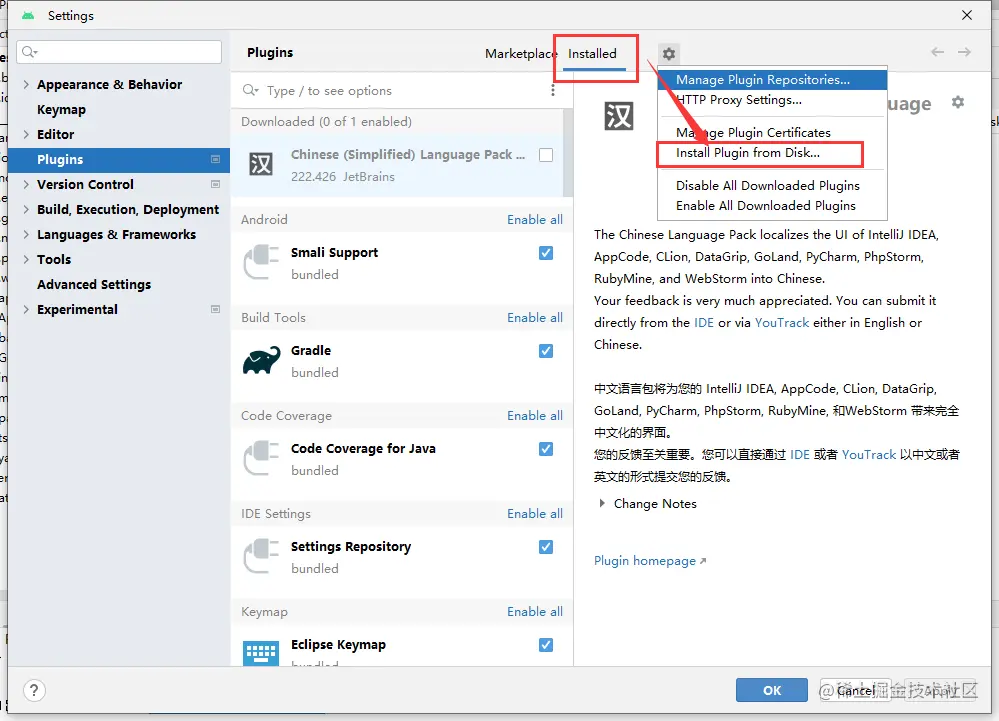999x721 pixels.
Task: Open the plugins gear settings icon
Action: 668,54
